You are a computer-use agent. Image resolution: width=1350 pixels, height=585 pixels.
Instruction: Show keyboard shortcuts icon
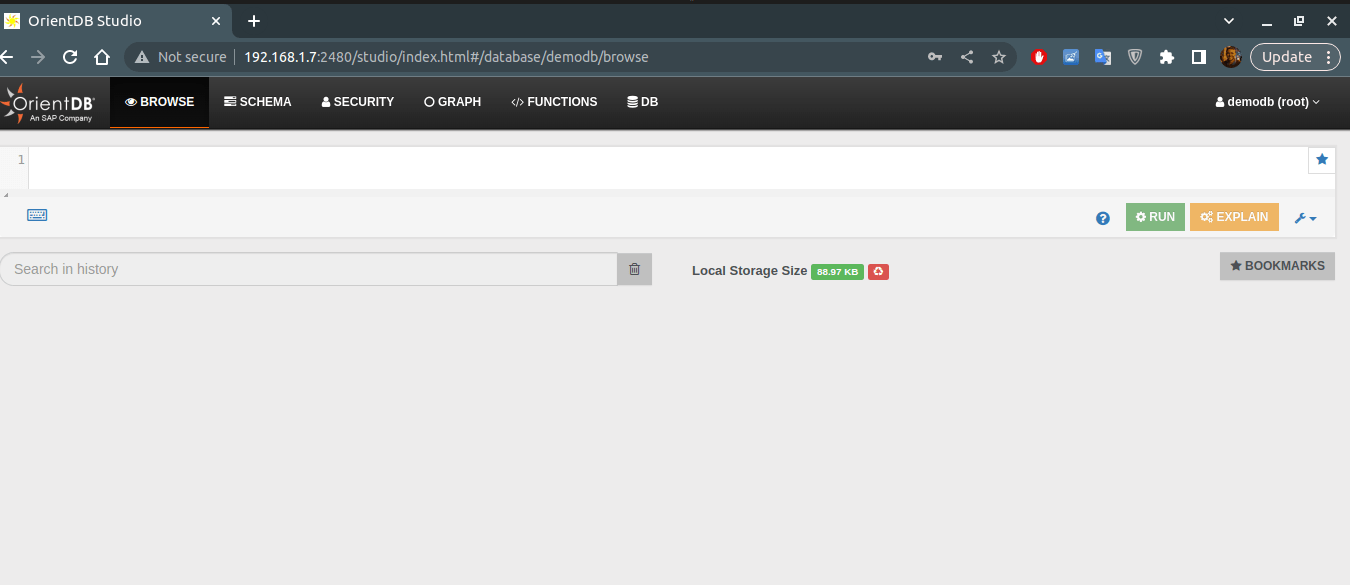point(37,215)
